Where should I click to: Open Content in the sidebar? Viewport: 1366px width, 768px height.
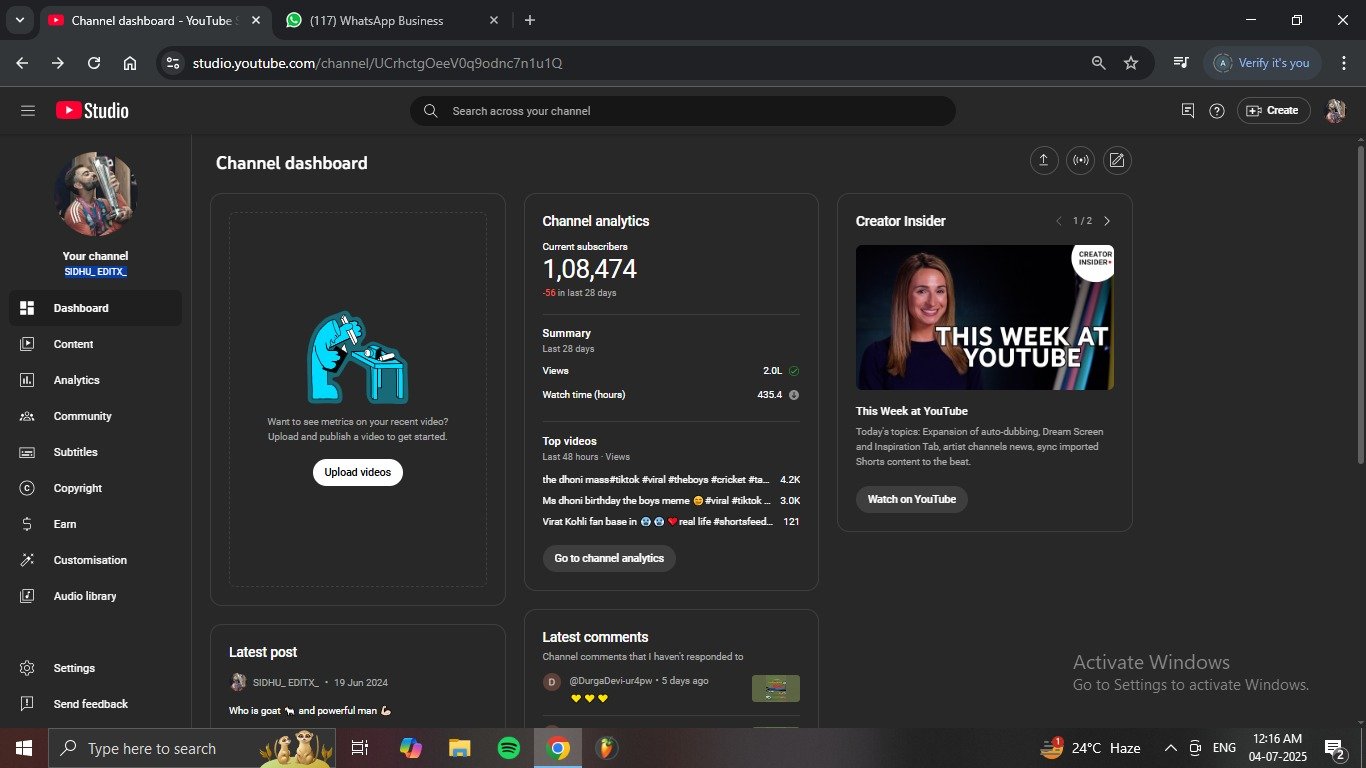pyautogui.click(x=95, y=344)
